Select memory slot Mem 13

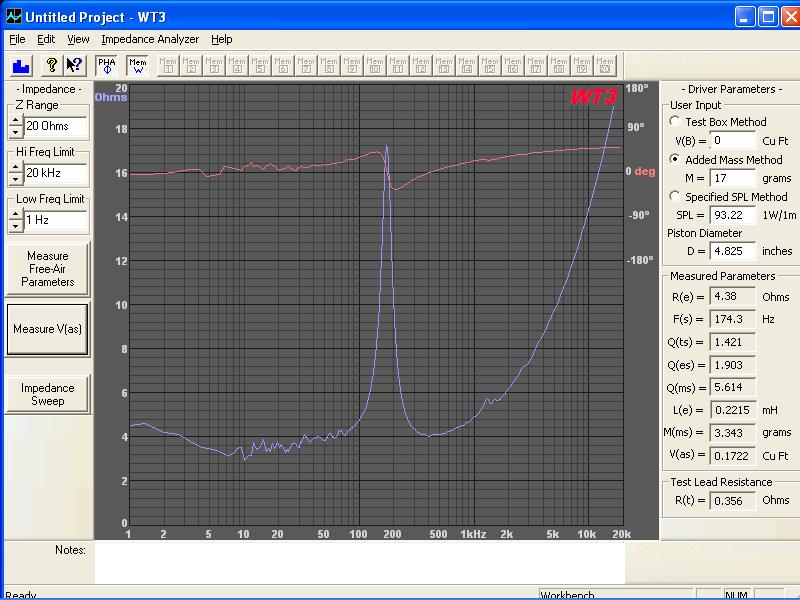(444, 66)
